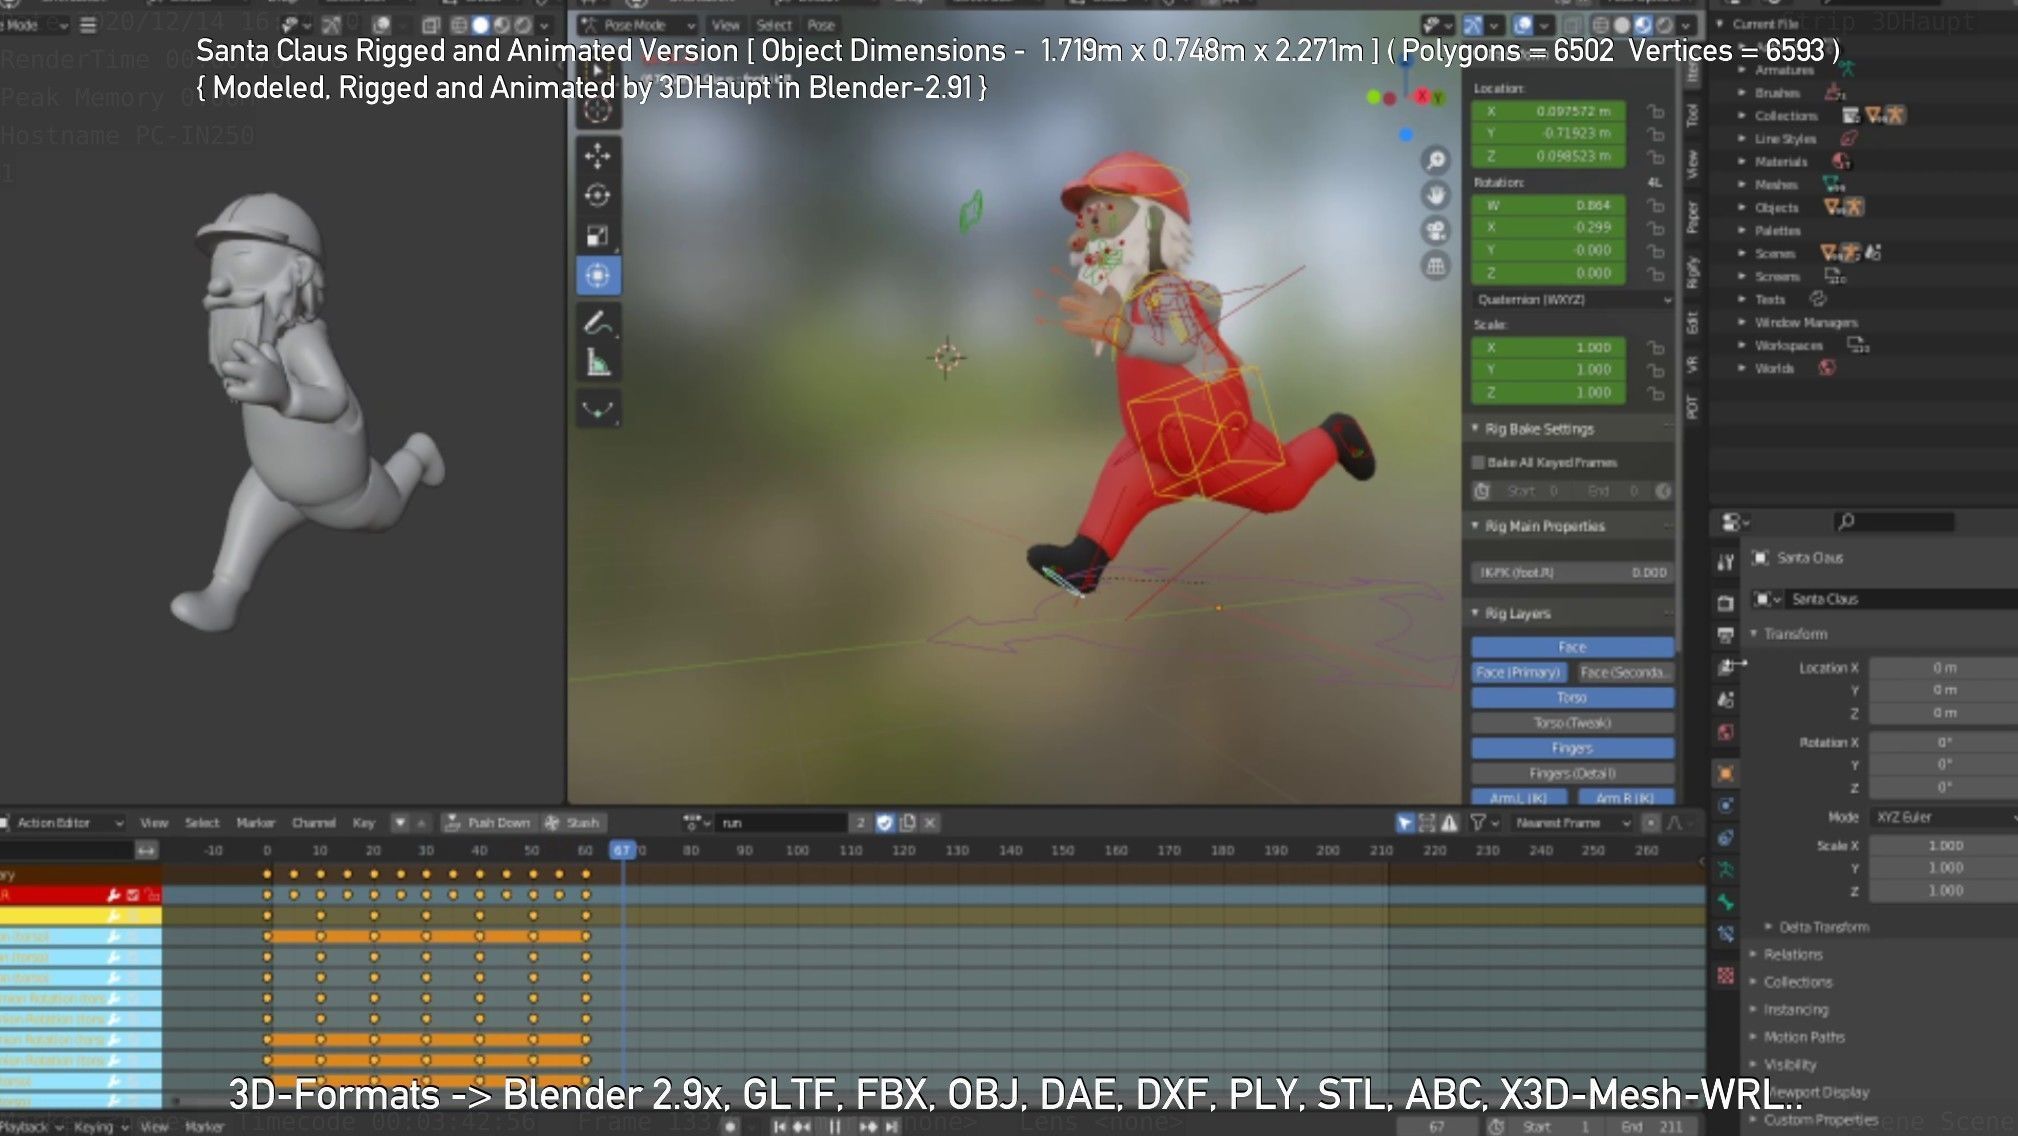The height and width of the screenshot is (1136, 2018).
Task: Click the duplicate action icon next to run
Action: [x=907, y=822]
